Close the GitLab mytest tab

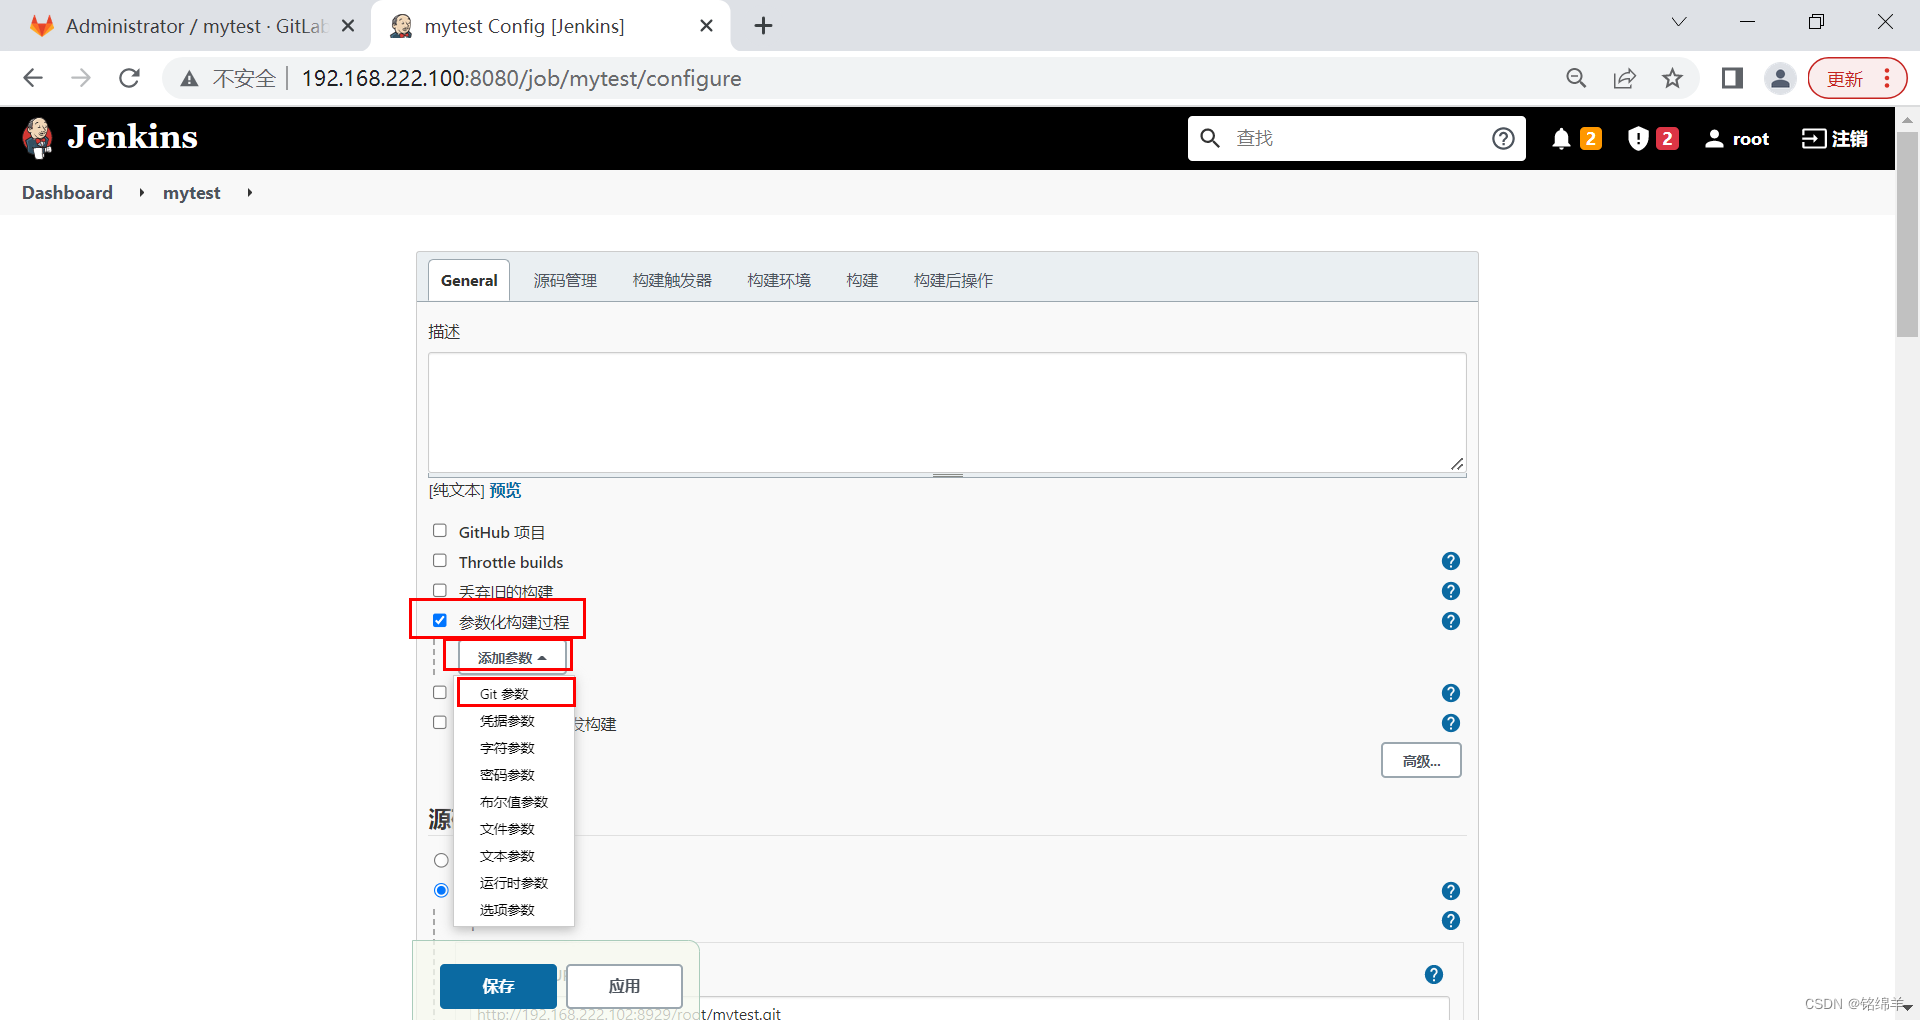click(348, 26)
